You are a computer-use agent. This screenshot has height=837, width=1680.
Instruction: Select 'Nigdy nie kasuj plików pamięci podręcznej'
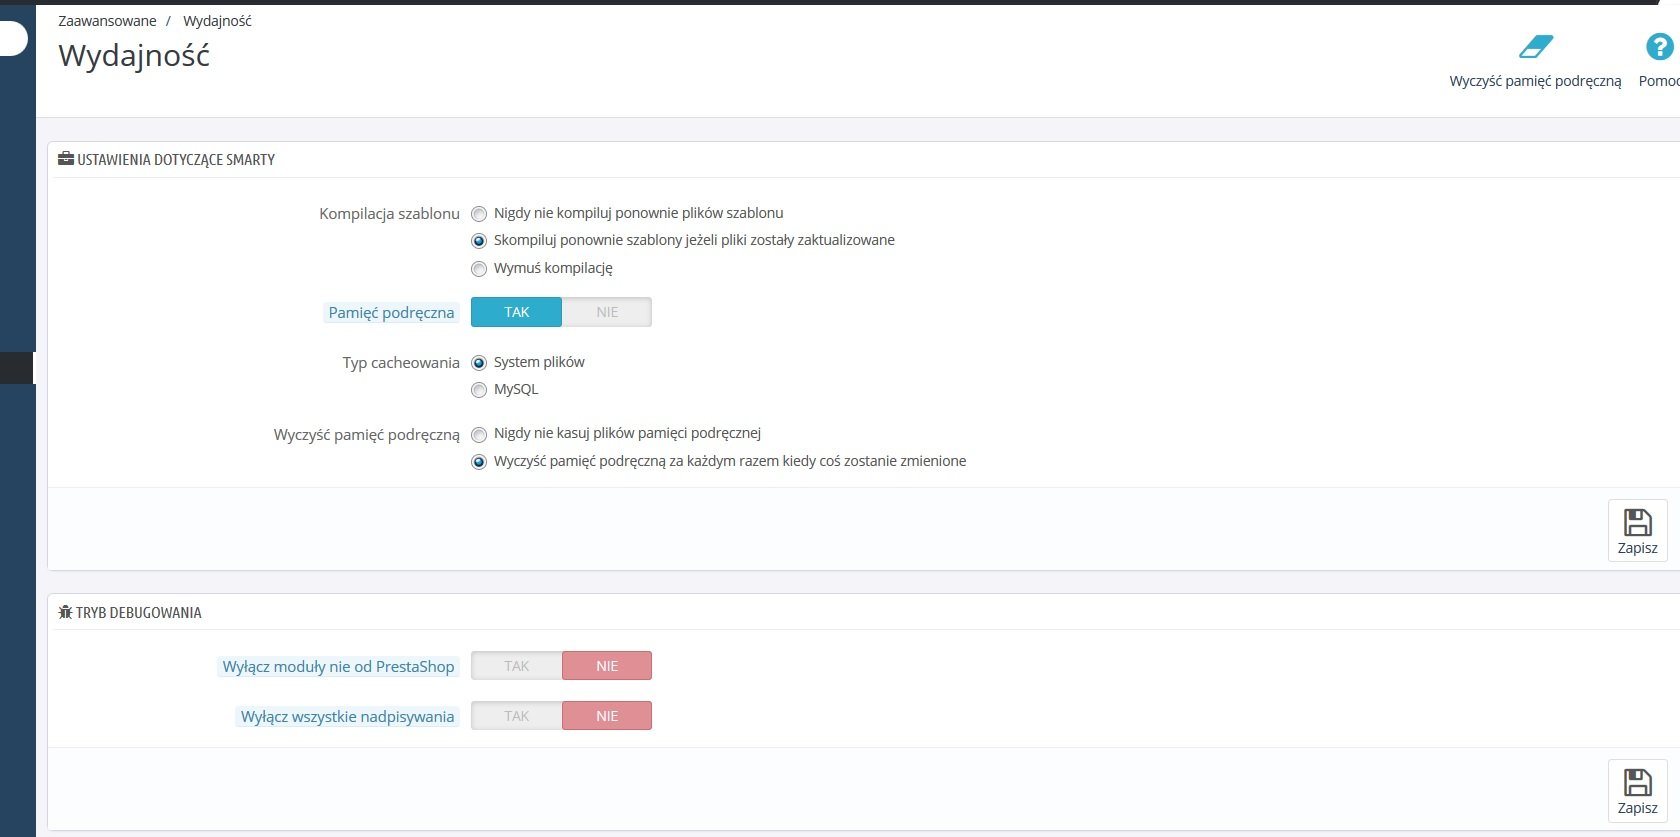tap(479, 434)
